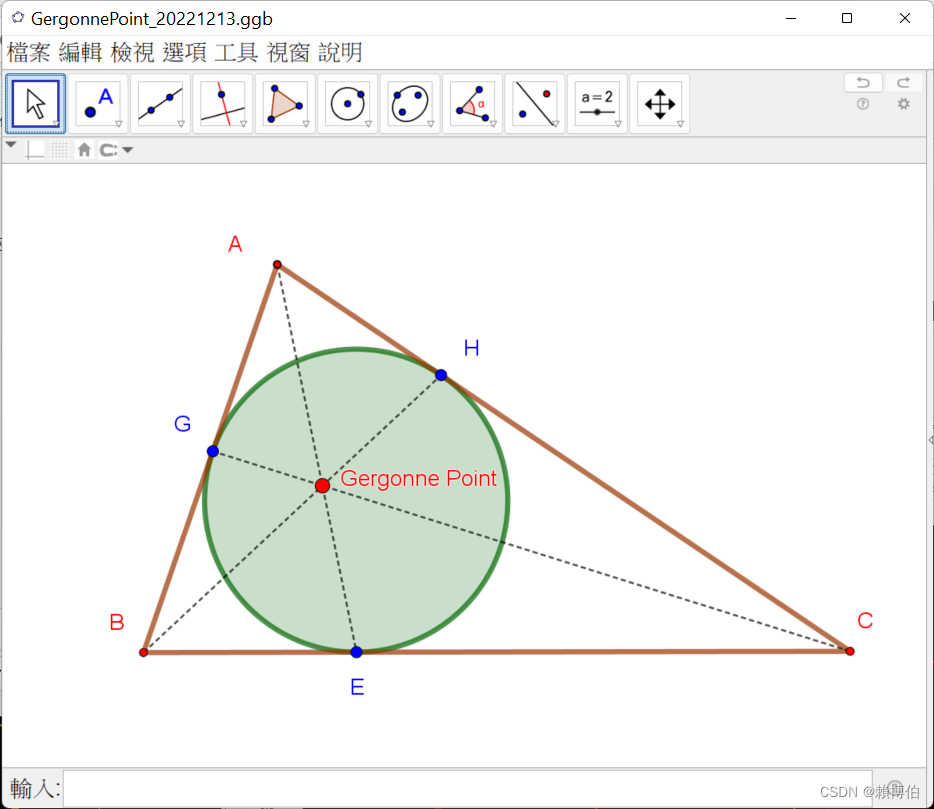Select the Move tool
Image resolution: width=934 pixels, height=809 pixels.
click(x=35, y=102)
